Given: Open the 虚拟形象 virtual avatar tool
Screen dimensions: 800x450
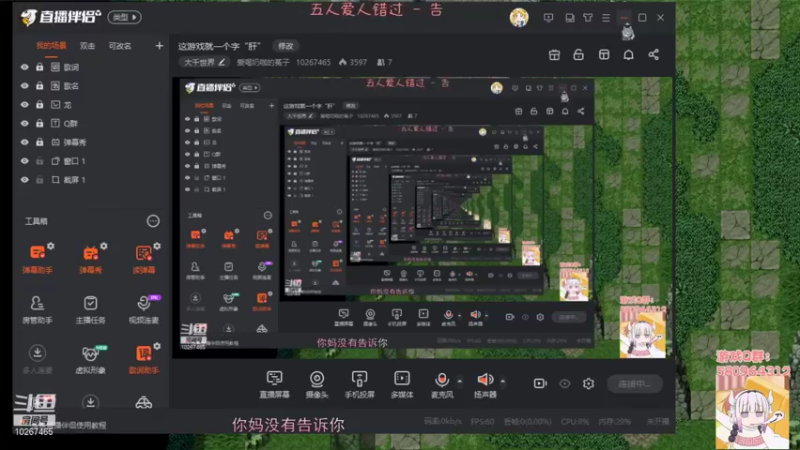Looking at the screenshot, I should coord(90,360).
